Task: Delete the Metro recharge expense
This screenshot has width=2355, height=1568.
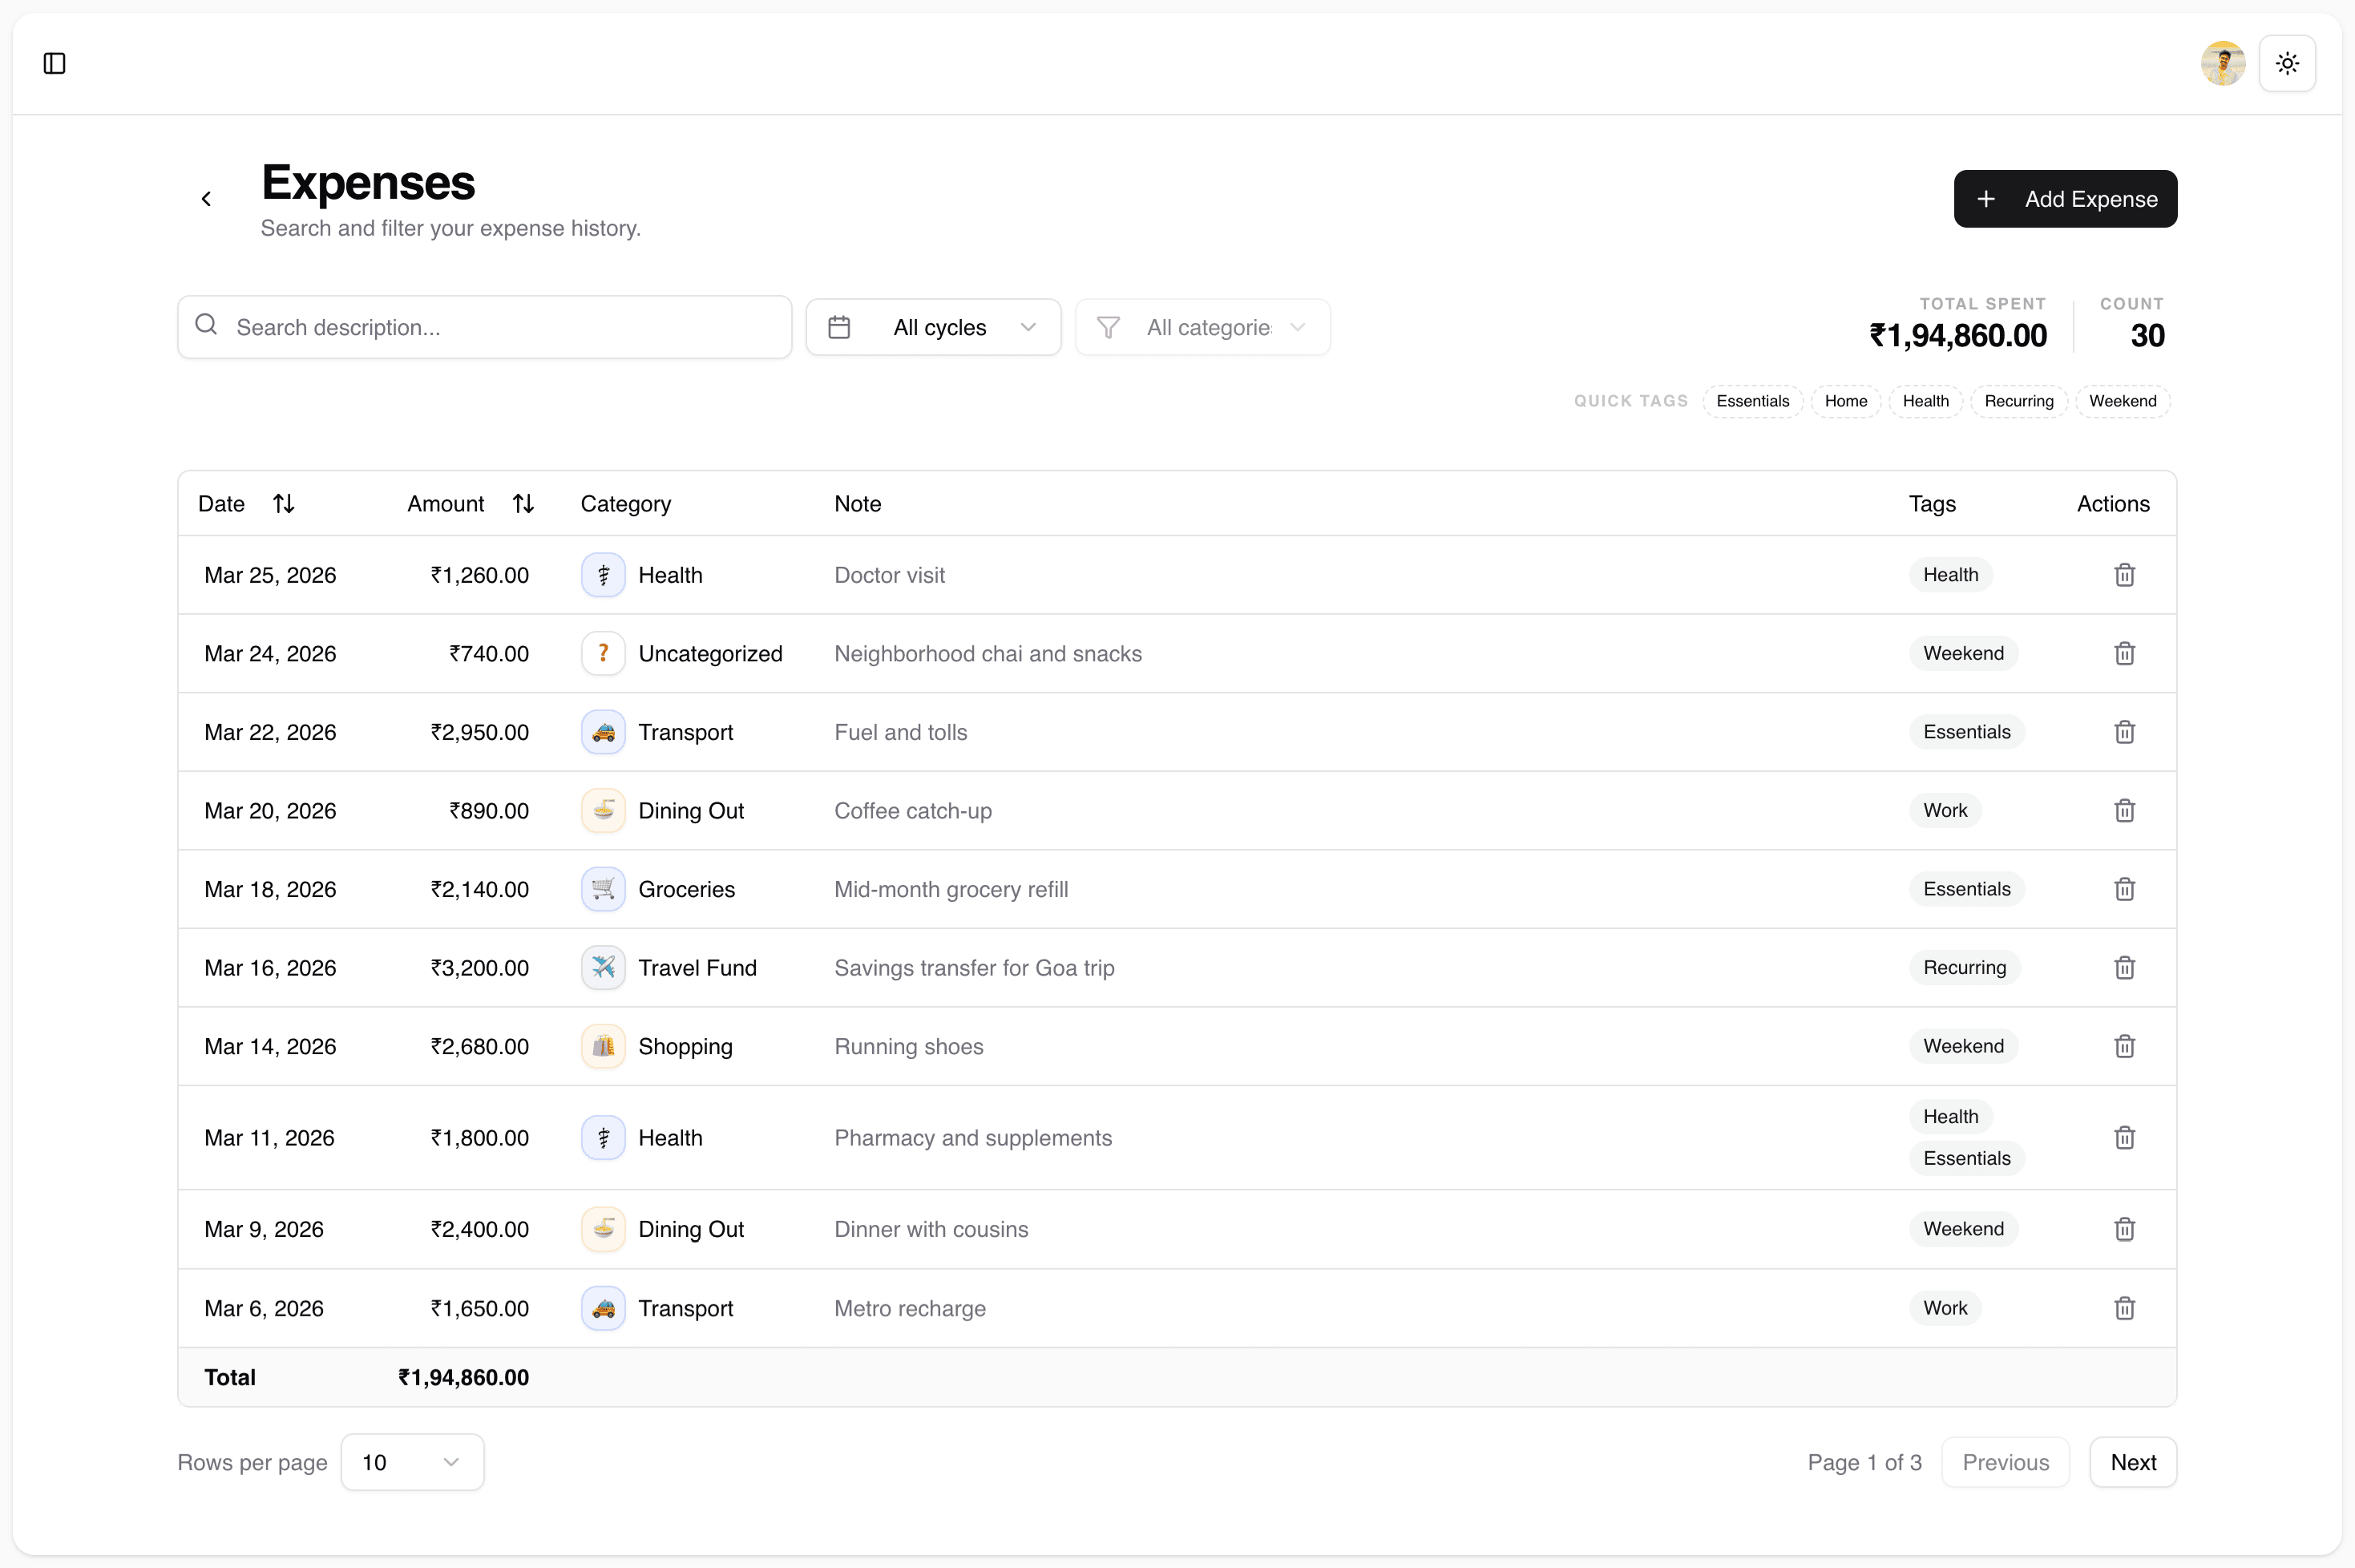Action: 2124,1308
